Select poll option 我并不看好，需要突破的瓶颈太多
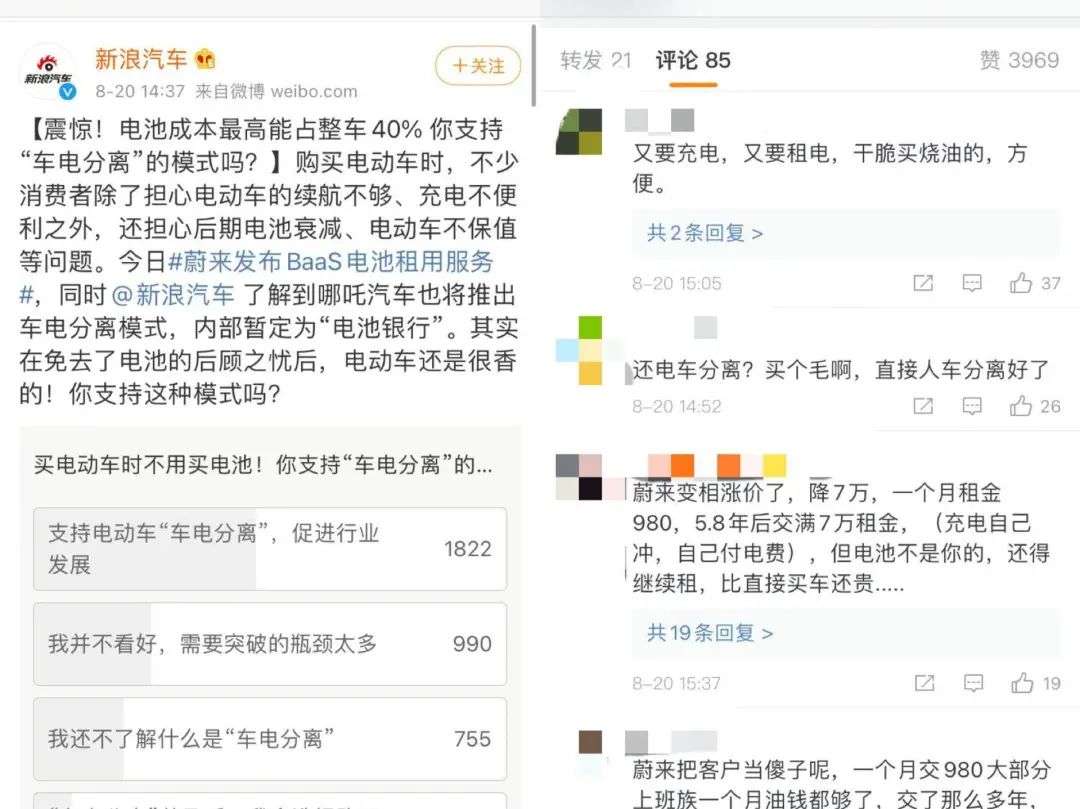This screenshot has height=809, width=1080. pyautogui.click(x=270, y=644)
